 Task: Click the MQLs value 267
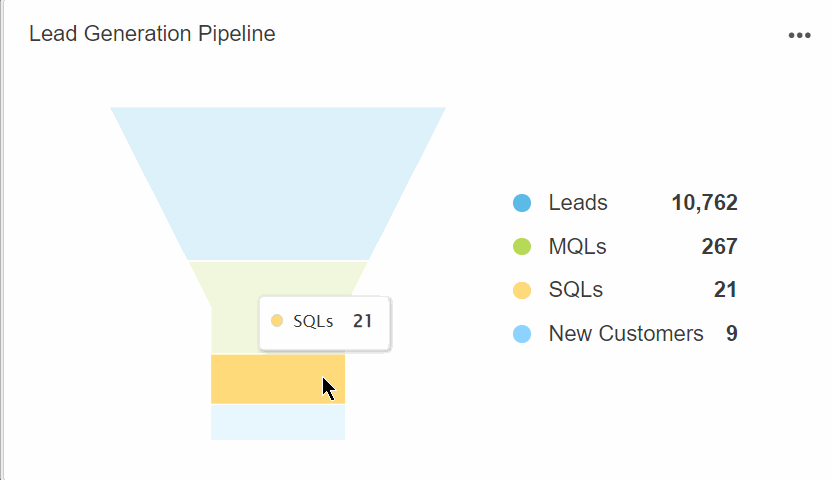[x=719, y=247]
